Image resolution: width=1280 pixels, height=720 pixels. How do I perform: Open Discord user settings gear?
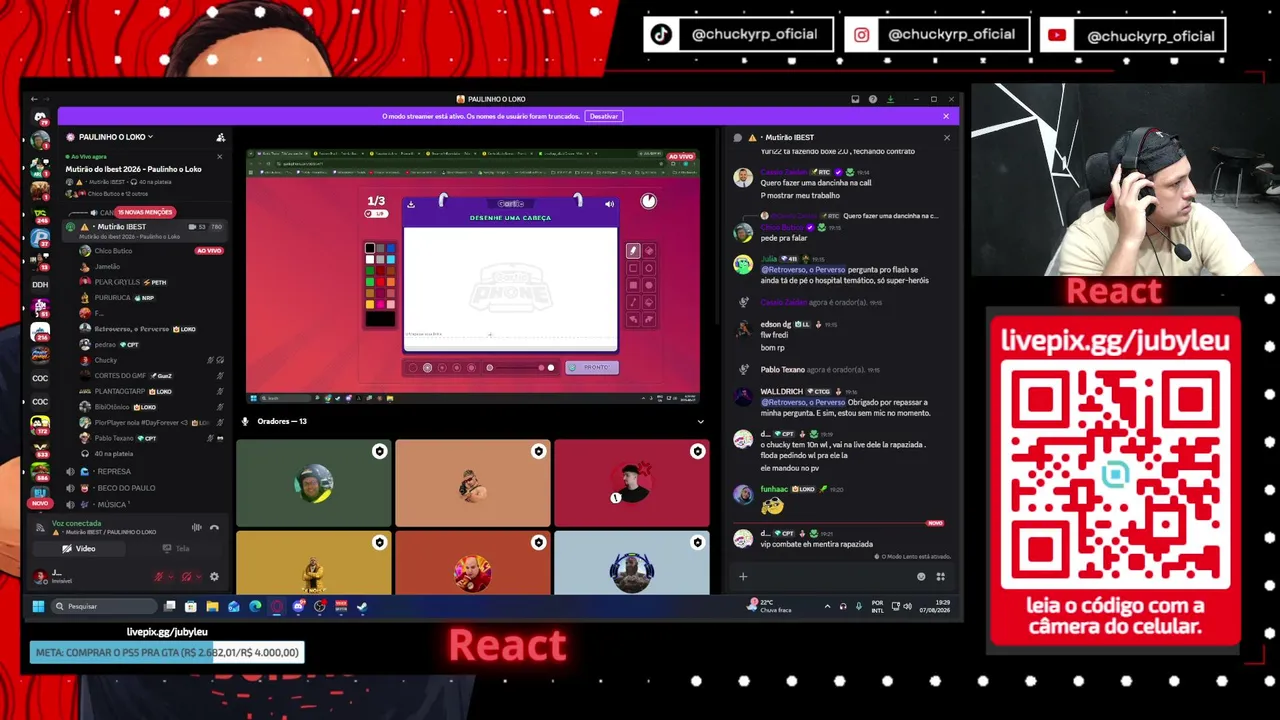214,577
